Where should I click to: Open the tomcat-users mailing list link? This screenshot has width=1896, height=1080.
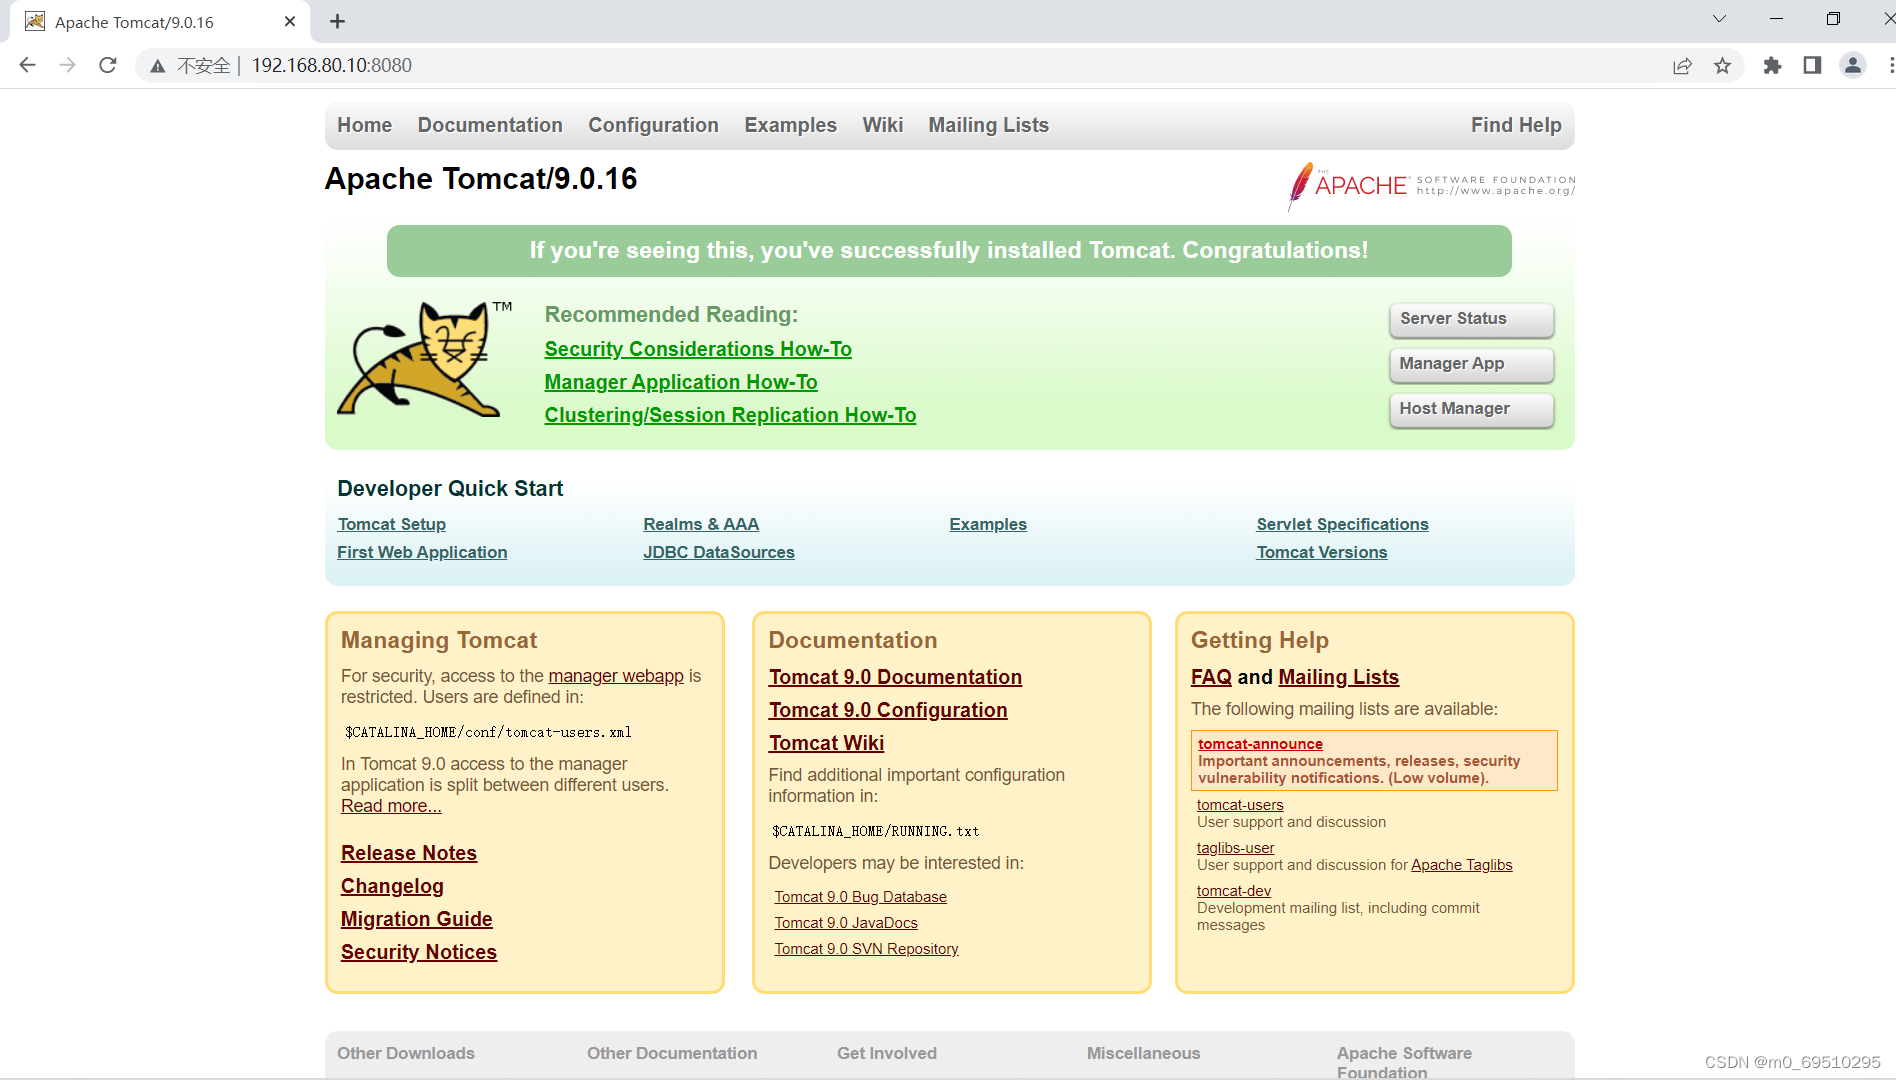pyautogui.click(x=1240, y=805)
